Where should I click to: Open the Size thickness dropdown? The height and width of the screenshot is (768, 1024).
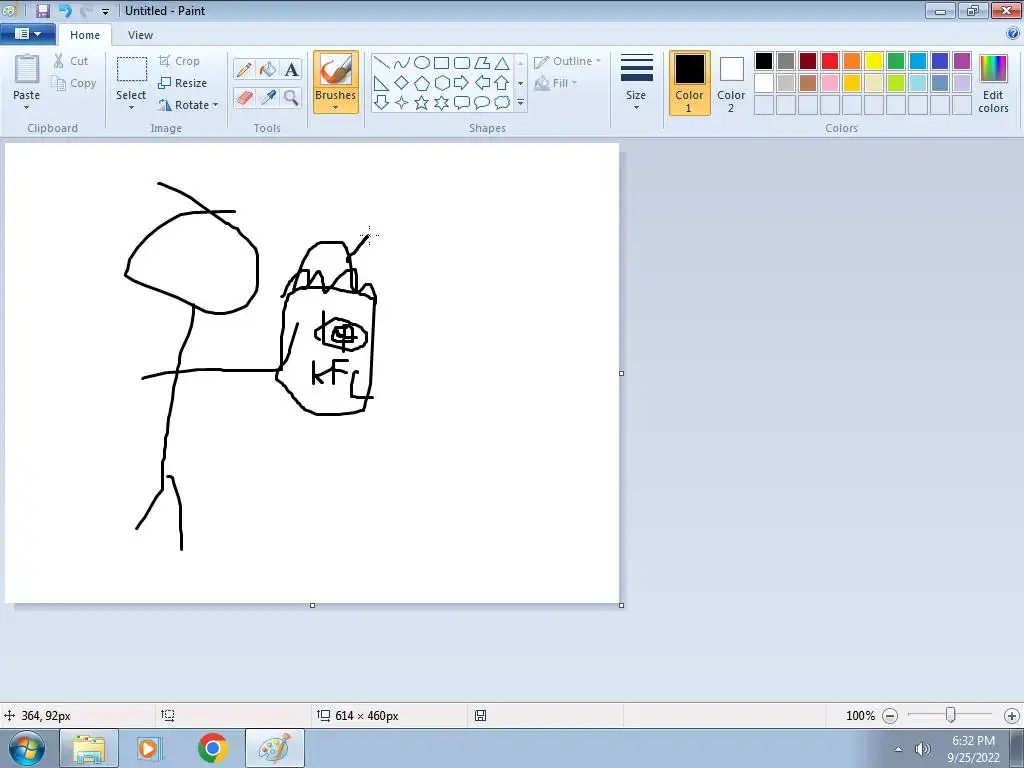click(x=636, y=82)
